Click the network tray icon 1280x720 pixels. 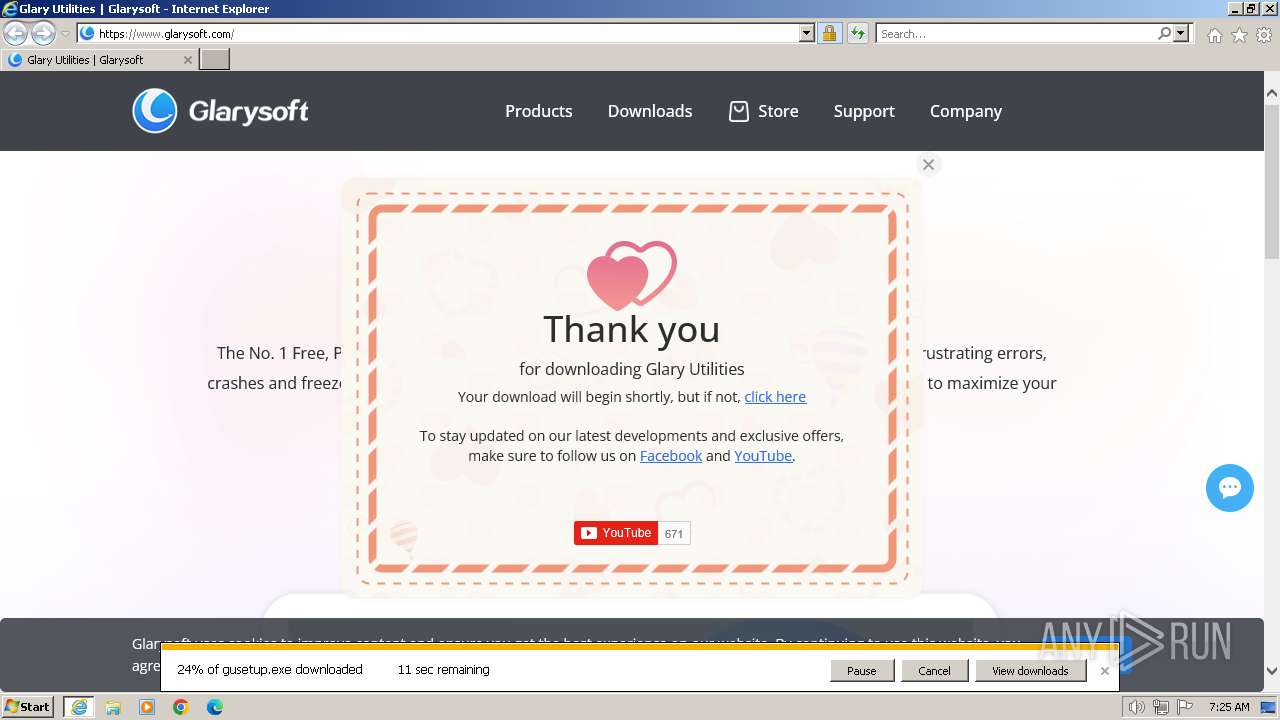point(1160,707)
